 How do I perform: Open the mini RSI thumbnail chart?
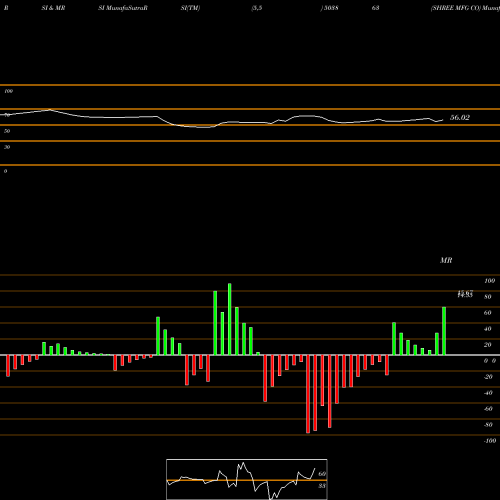[x=247, y=479]
